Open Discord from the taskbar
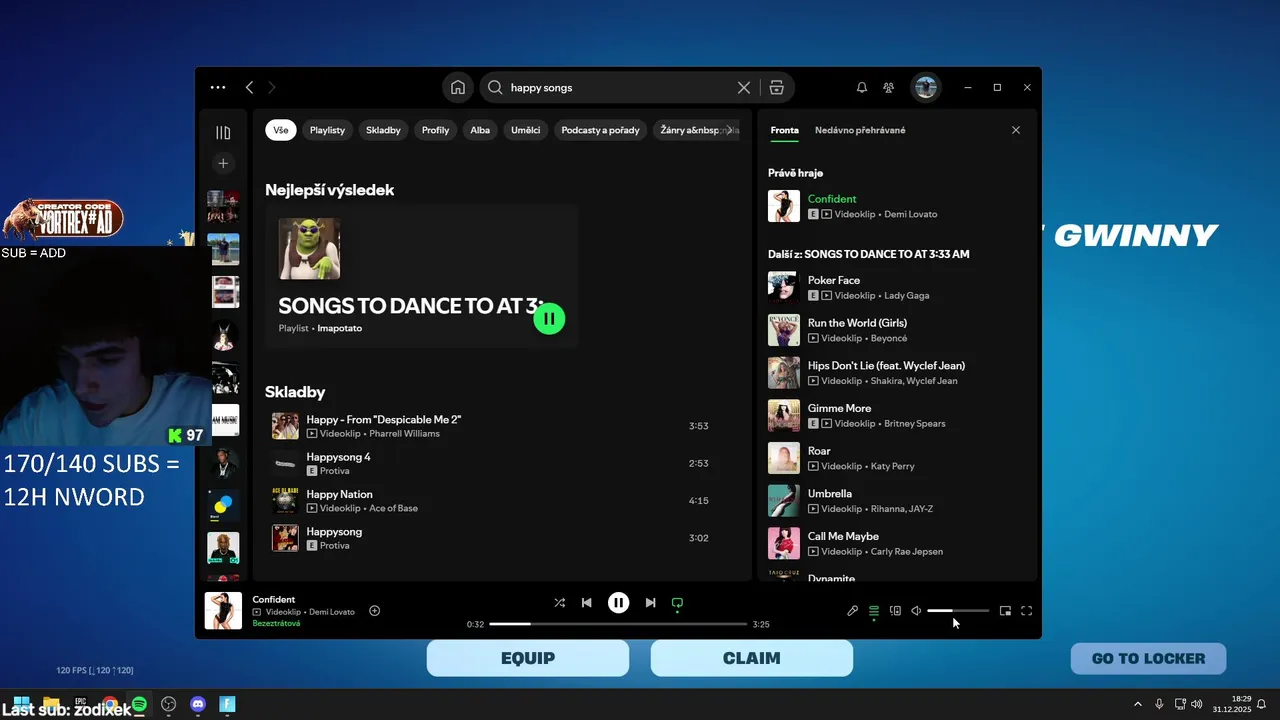The width and height of the screenshot is (1280, 720). [x=198, y=704]
